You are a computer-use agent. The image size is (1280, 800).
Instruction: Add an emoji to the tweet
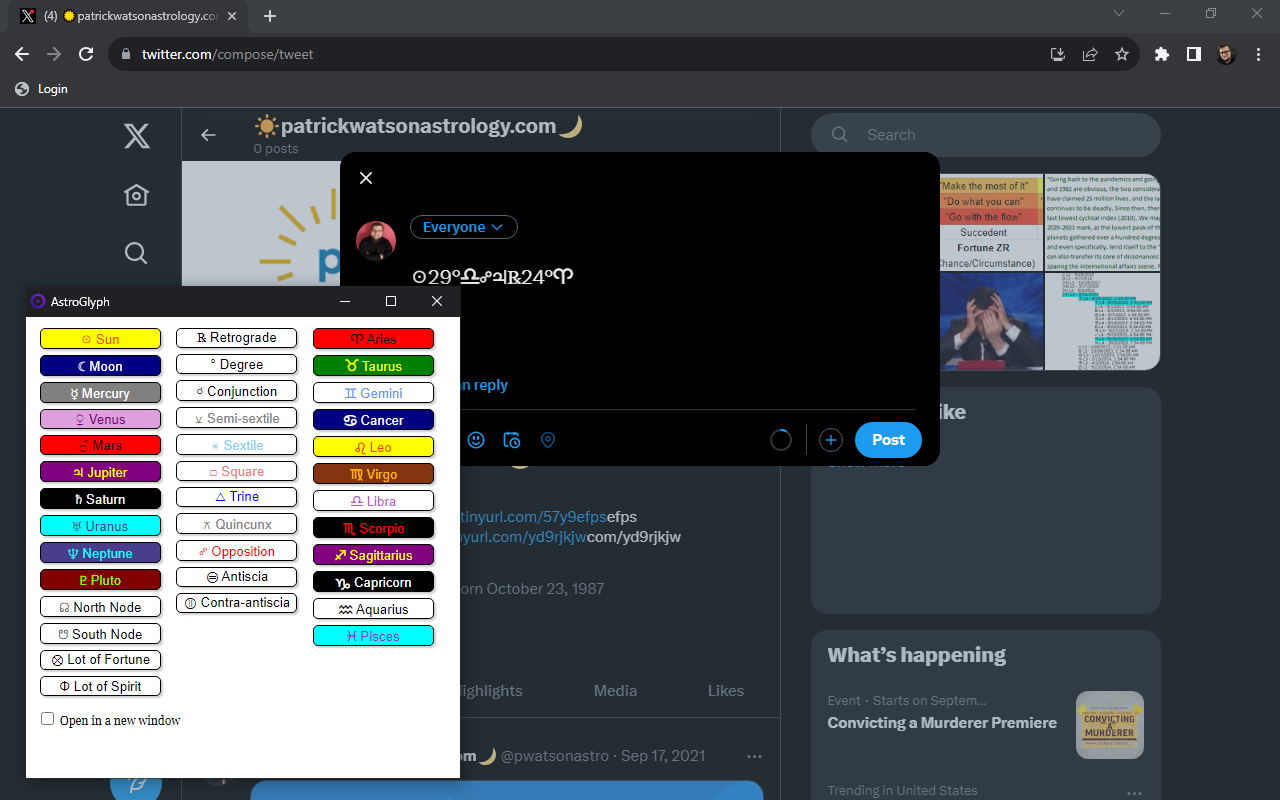[476, 440]
